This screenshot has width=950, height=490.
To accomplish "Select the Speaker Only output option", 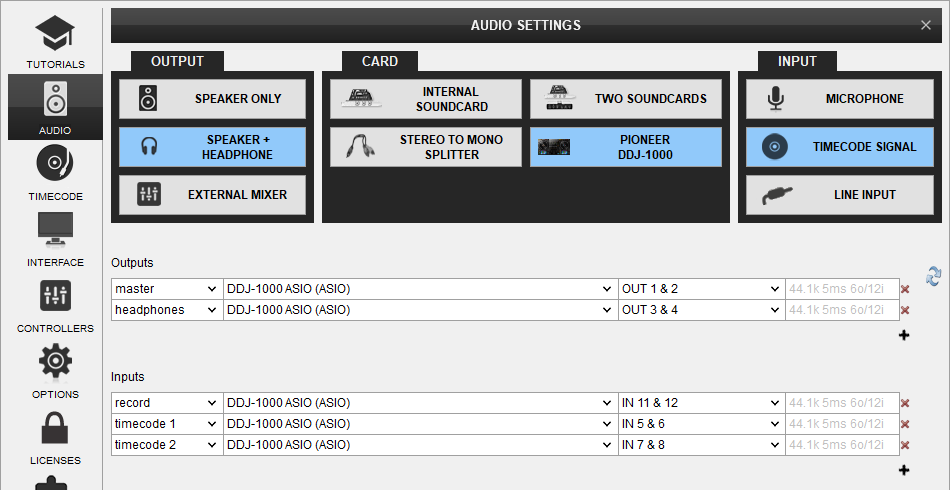I will pos(212,99).
